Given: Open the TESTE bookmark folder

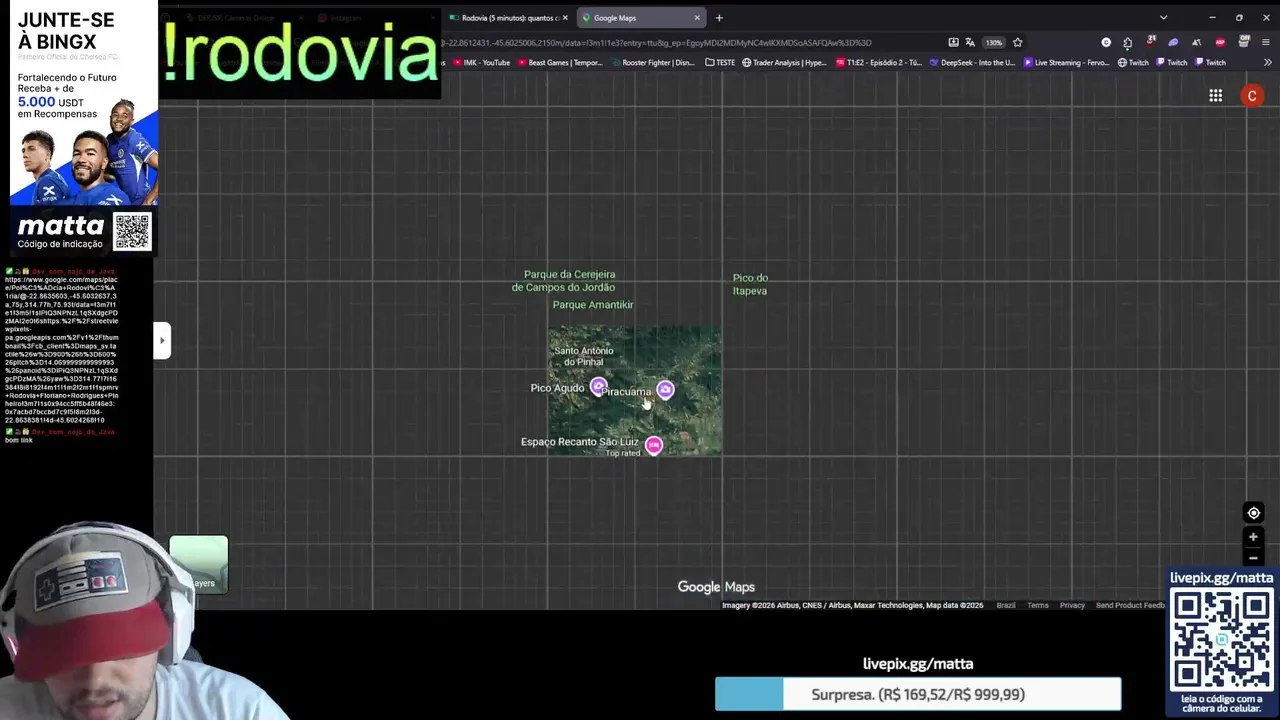Looking at the screenshot, I should pos(720,62).
